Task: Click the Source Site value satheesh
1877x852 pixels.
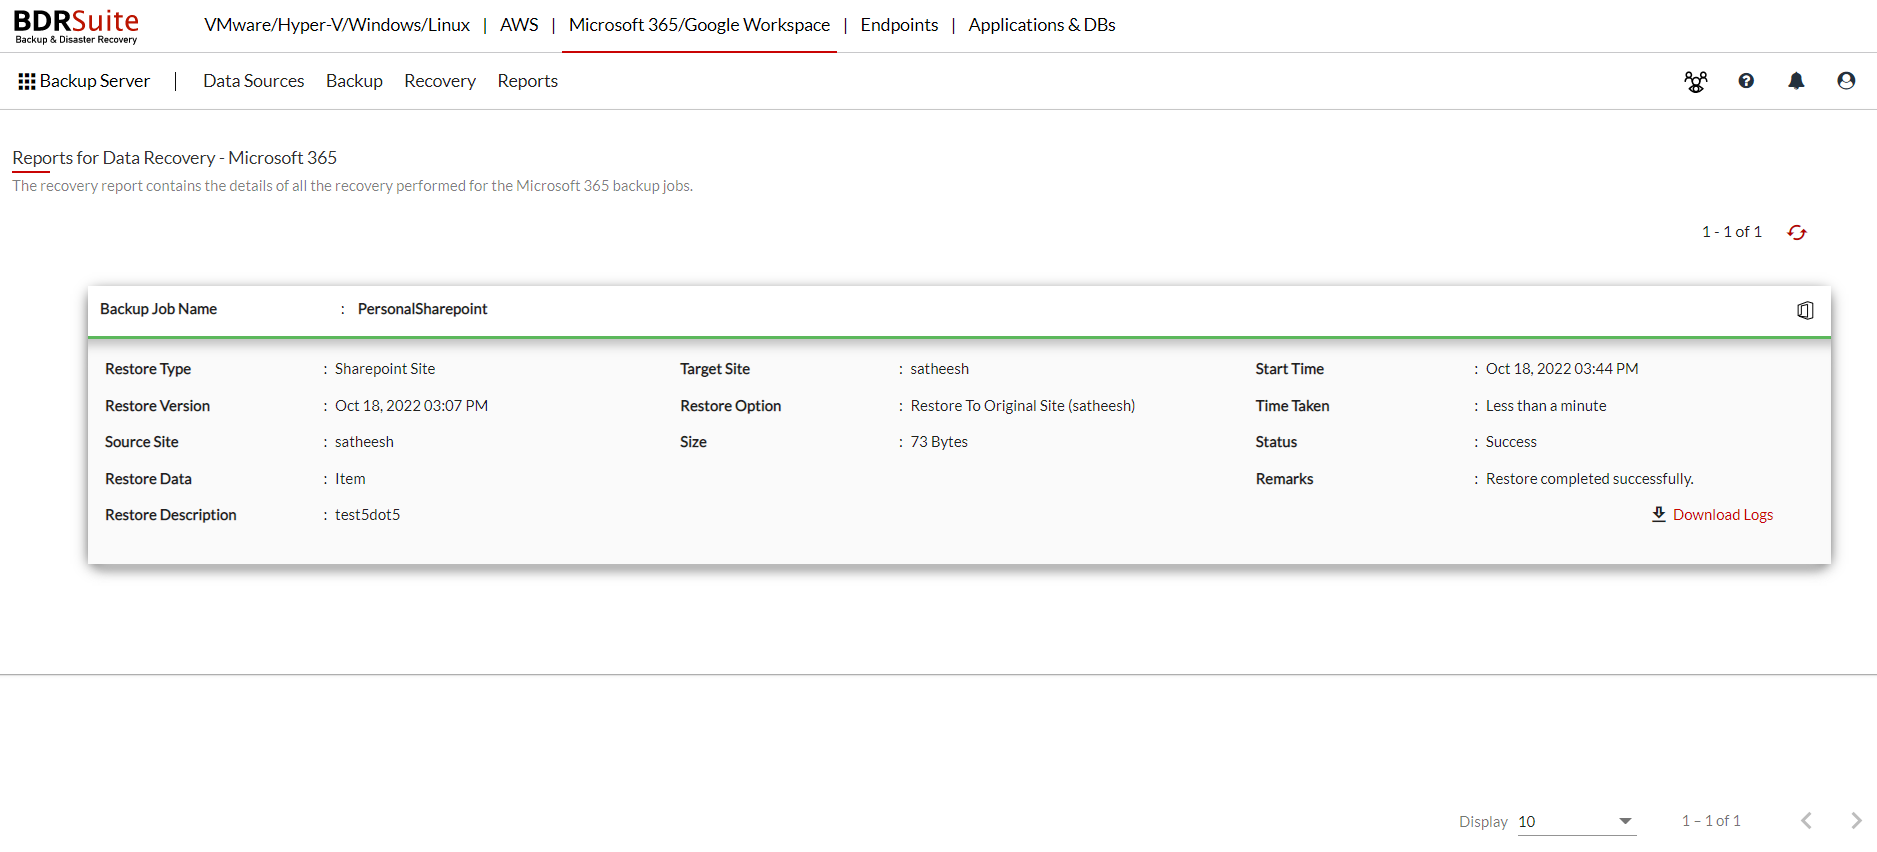Action: click(364, 442)
